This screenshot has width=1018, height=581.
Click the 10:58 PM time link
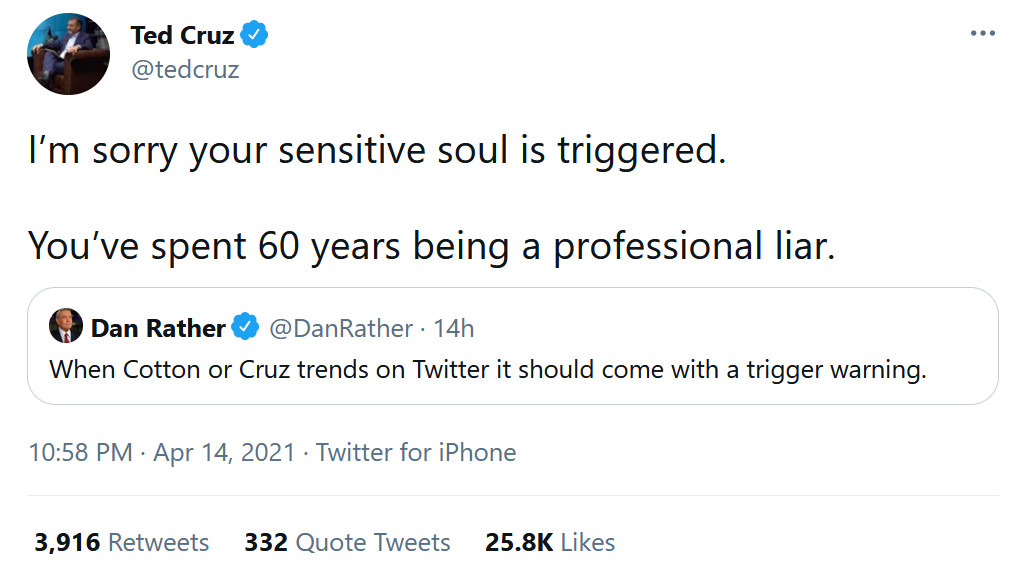tap(81, 452)
